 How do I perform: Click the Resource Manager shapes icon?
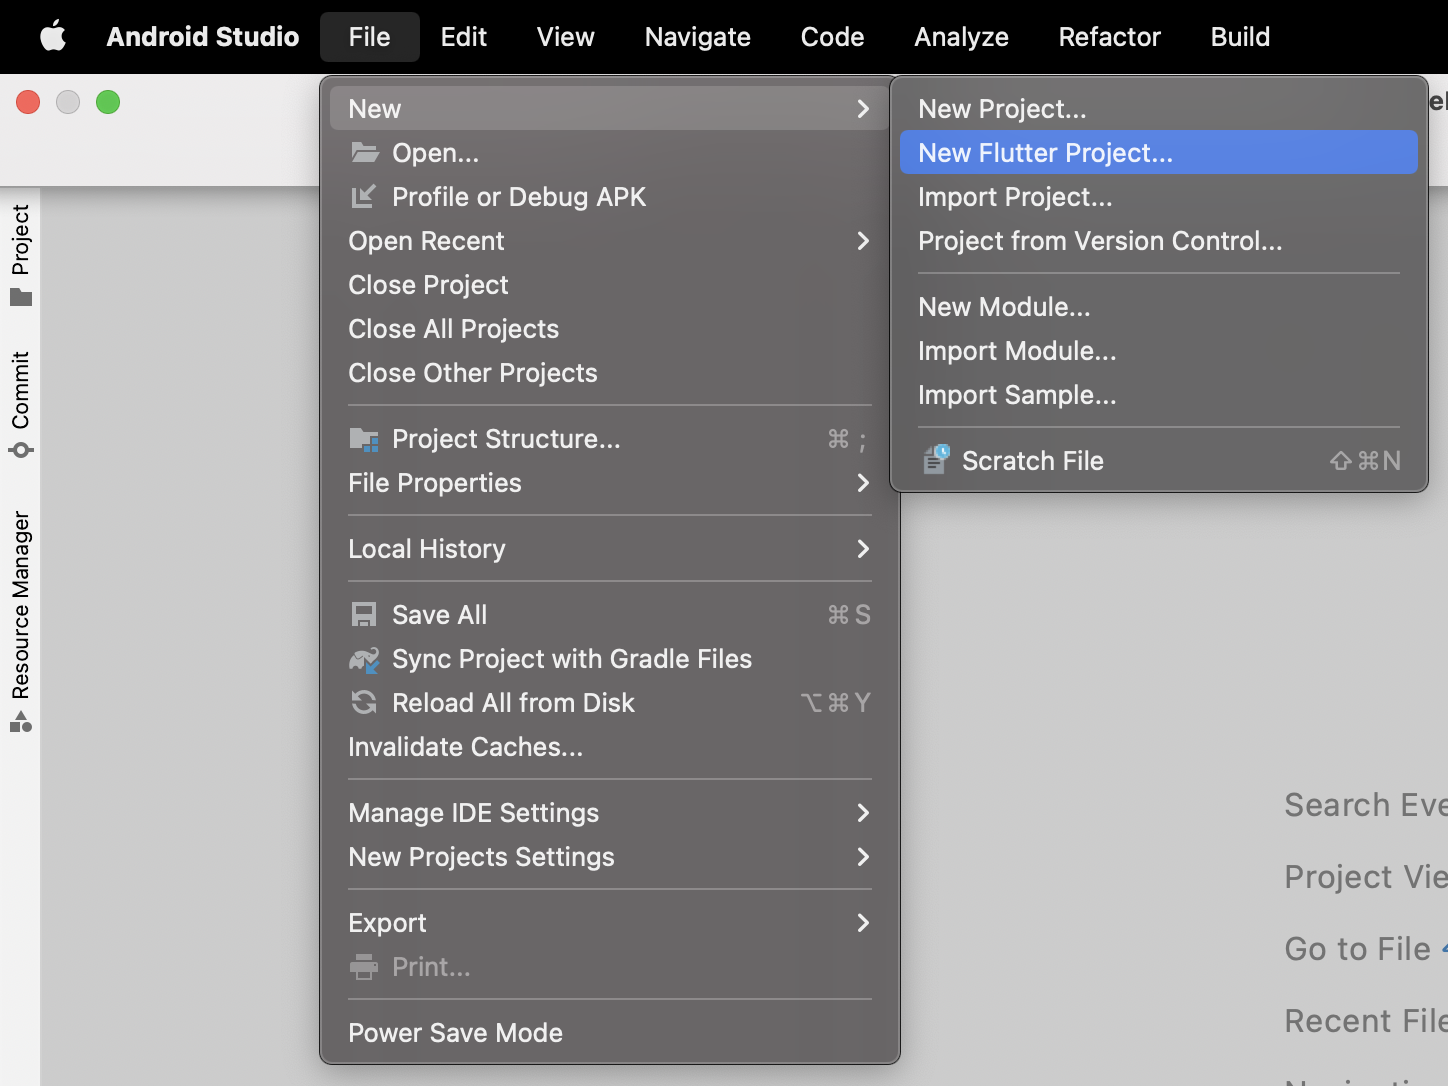(x=21, y=721)
